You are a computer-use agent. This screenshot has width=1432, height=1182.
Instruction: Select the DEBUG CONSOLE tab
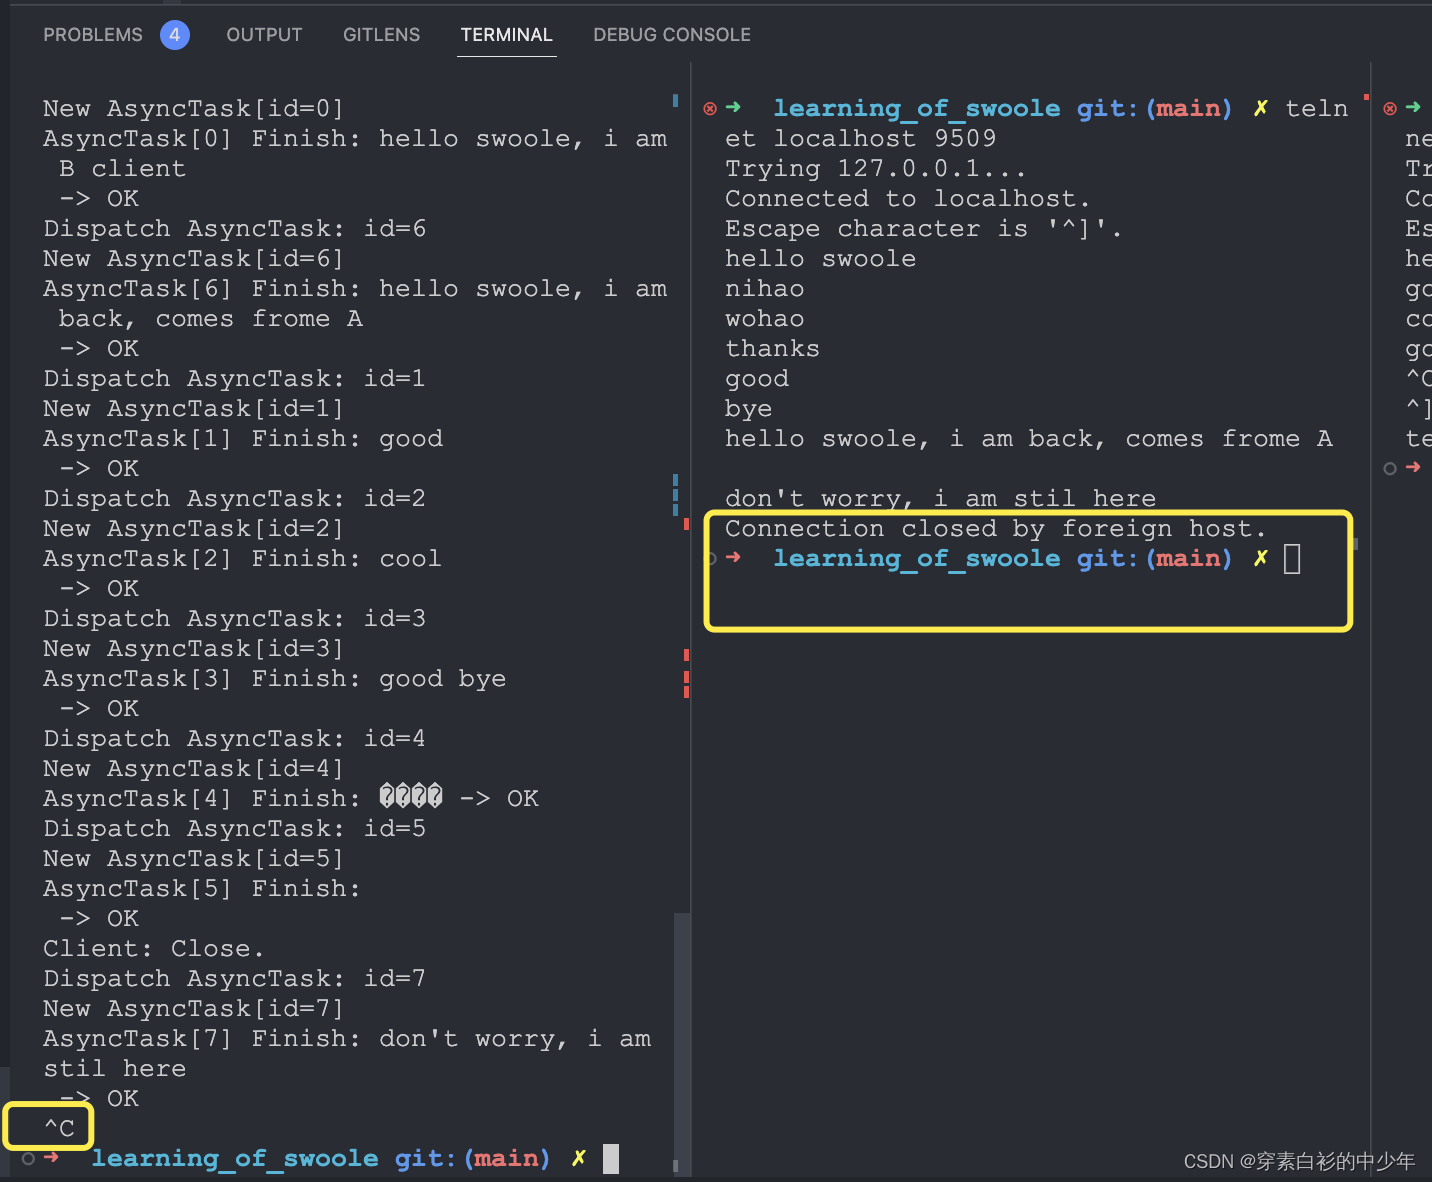pyautogui.click(x=672, y=34)
